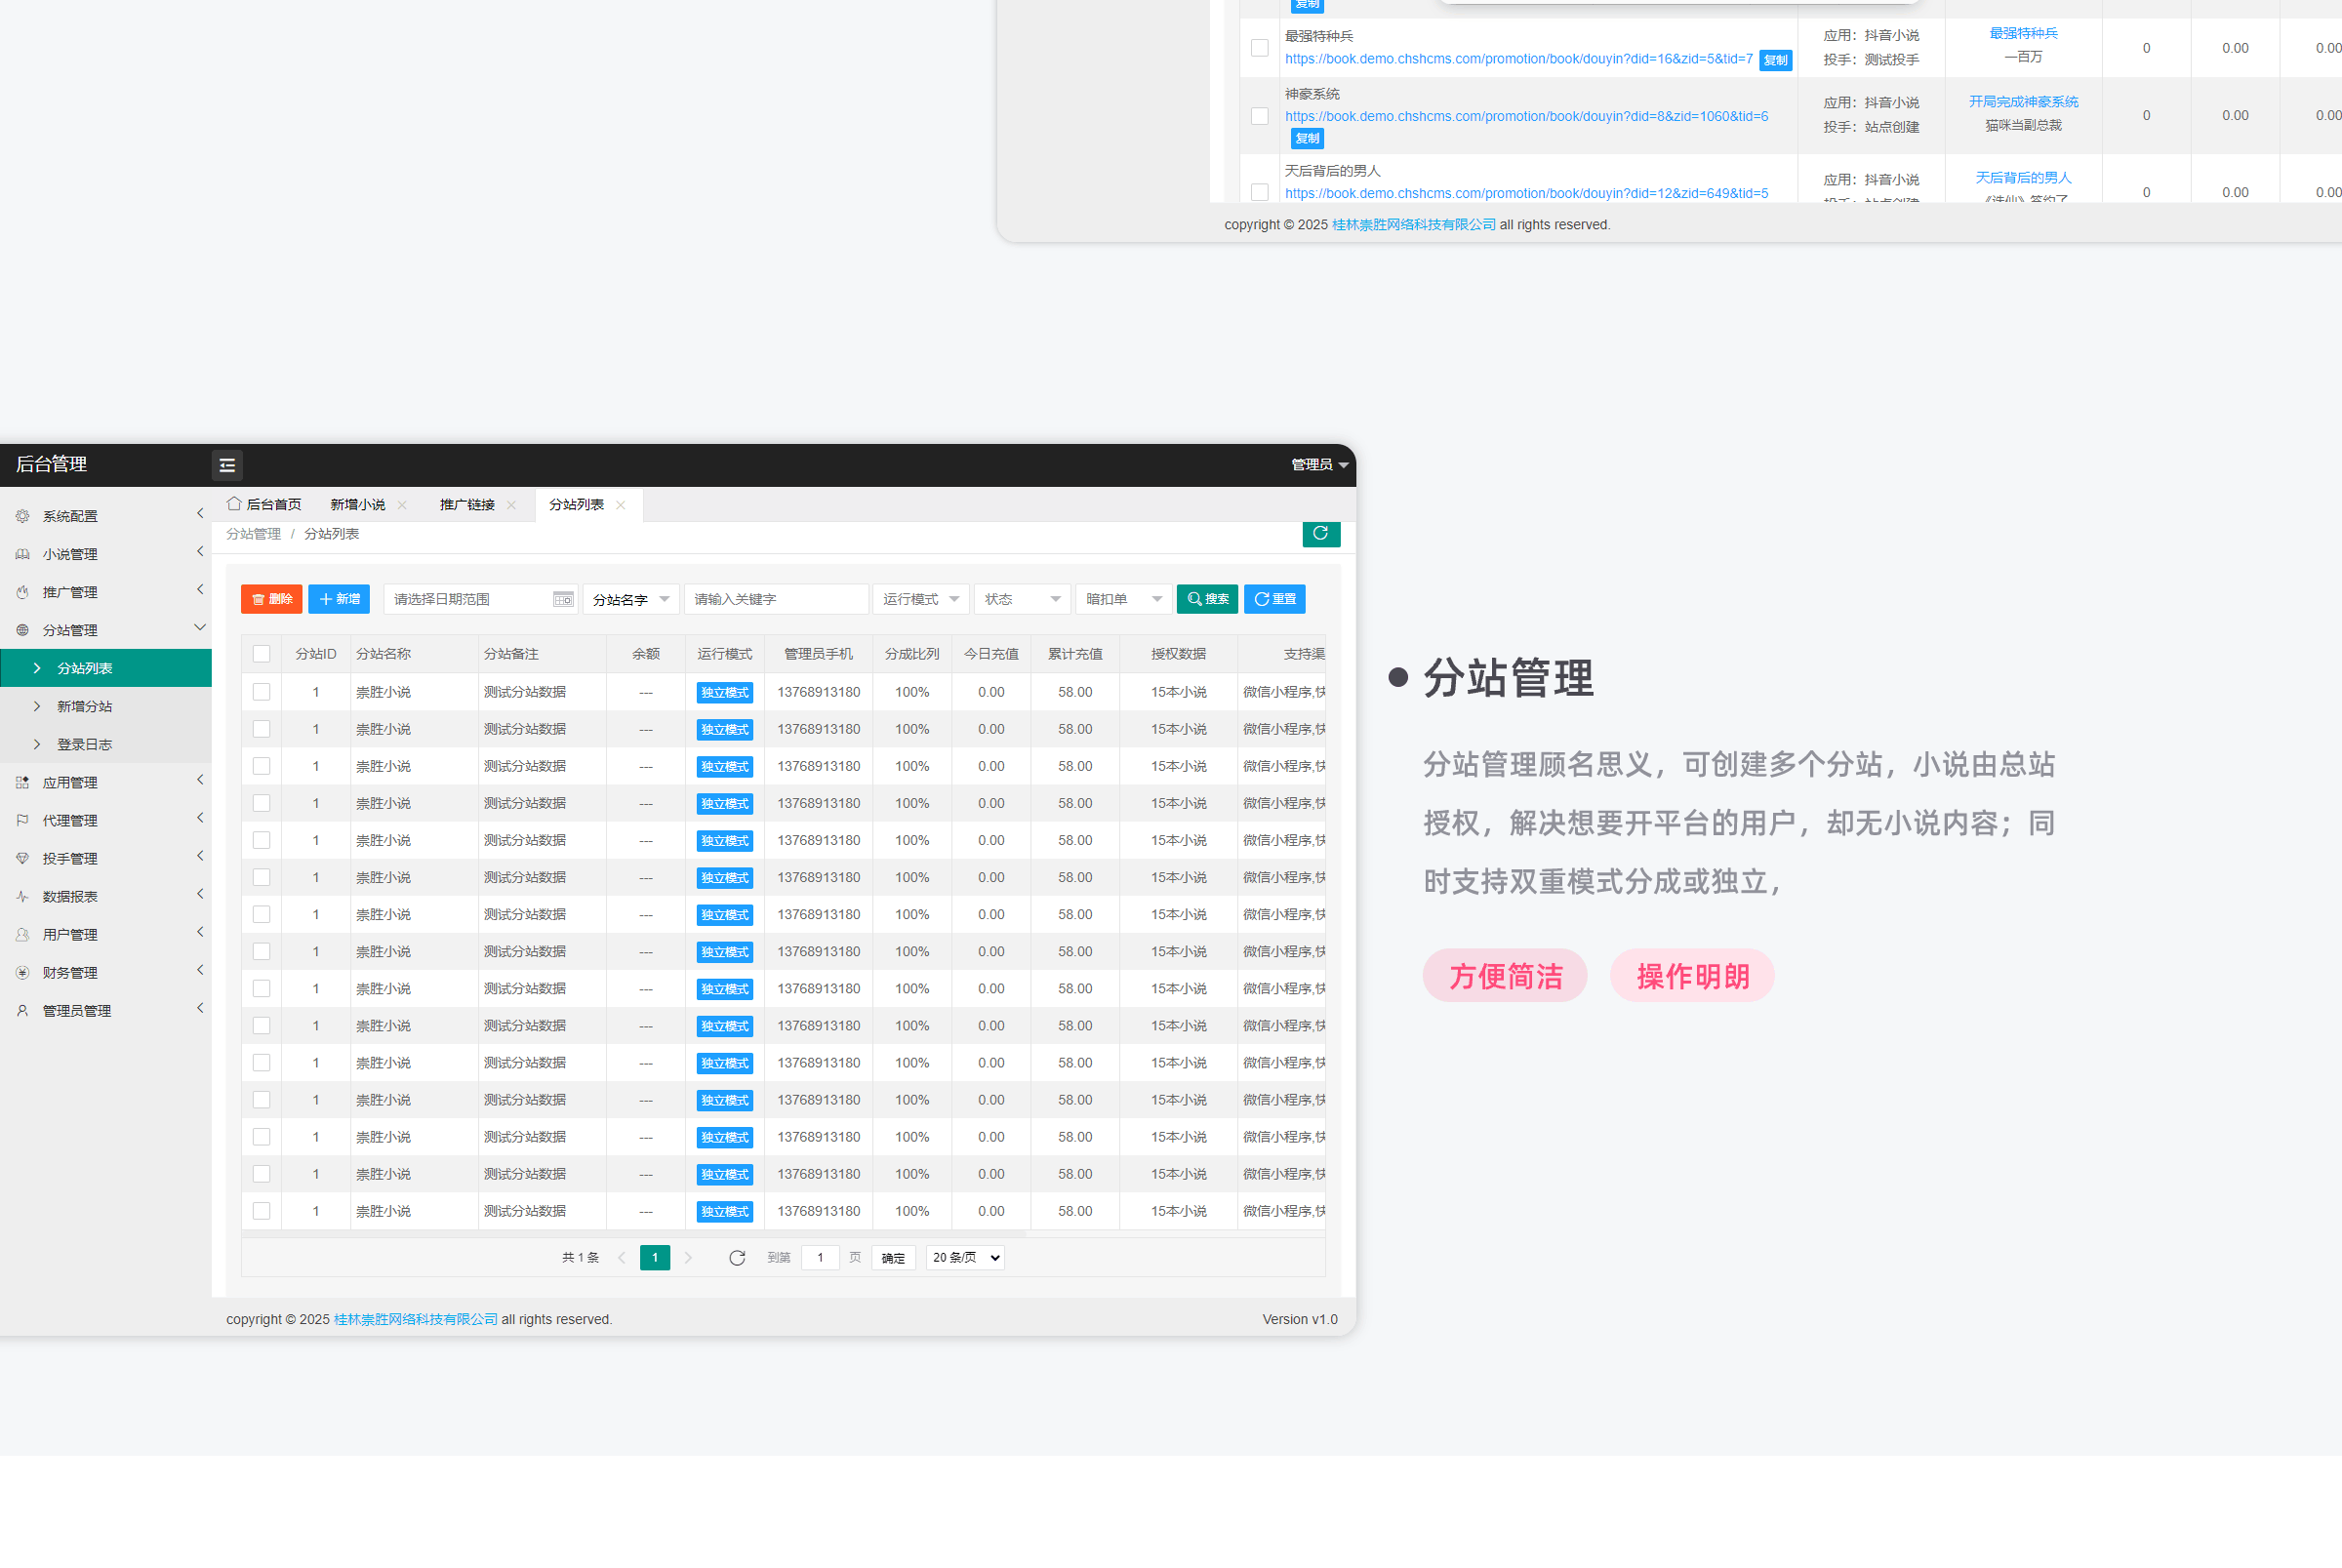Click the green refresh icon button
2342x1568 pixels.
click(x=1320, y=533)
